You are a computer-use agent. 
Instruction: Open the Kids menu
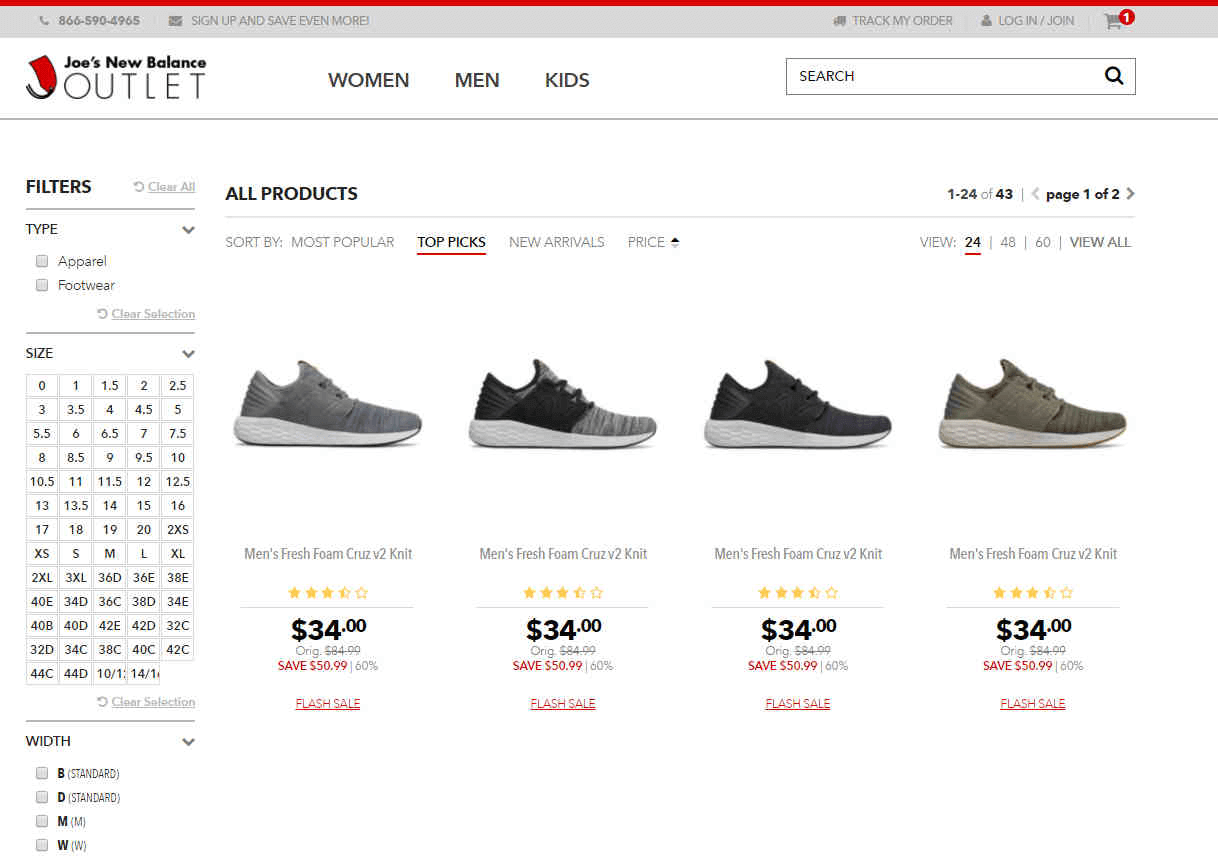(x=567, y=80)
